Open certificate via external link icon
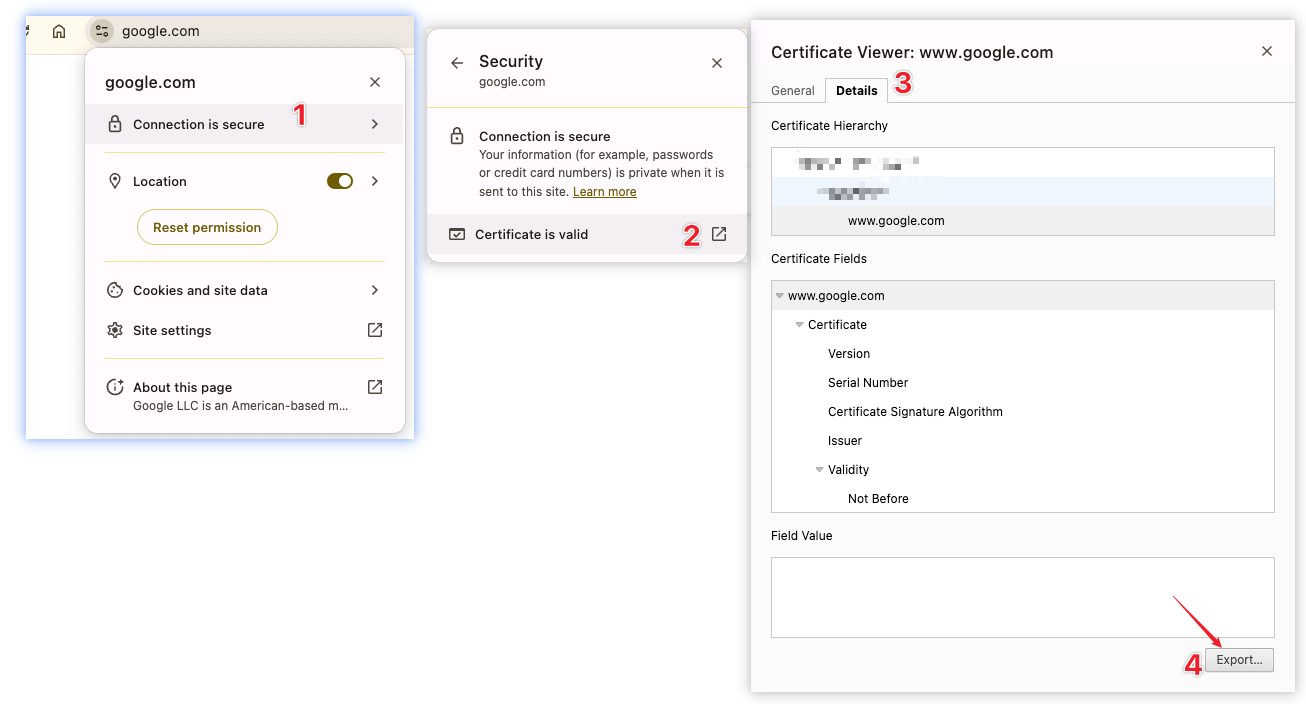 click(719, 234)
